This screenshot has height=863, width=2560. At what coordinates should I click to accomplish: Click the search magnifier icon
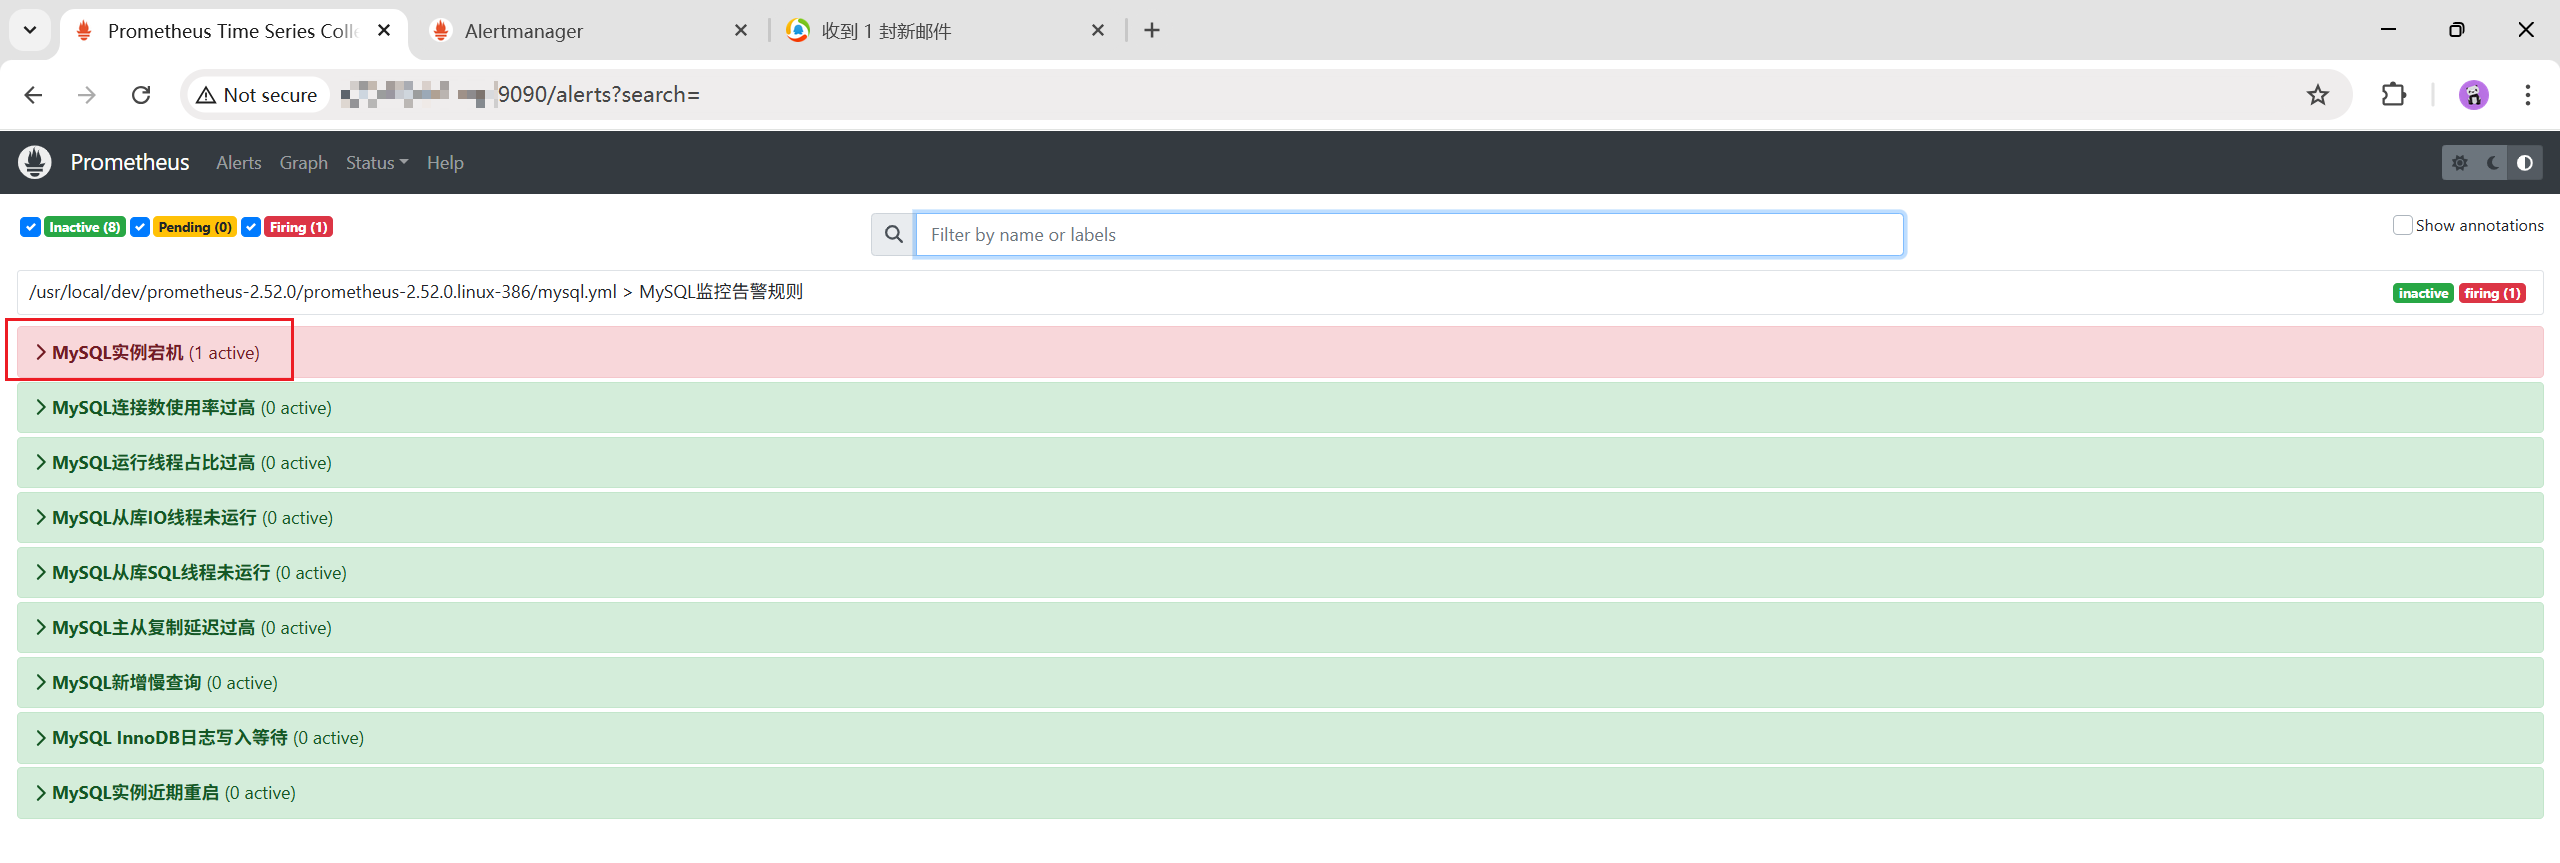pyautogui.click(x=894, y=234)
